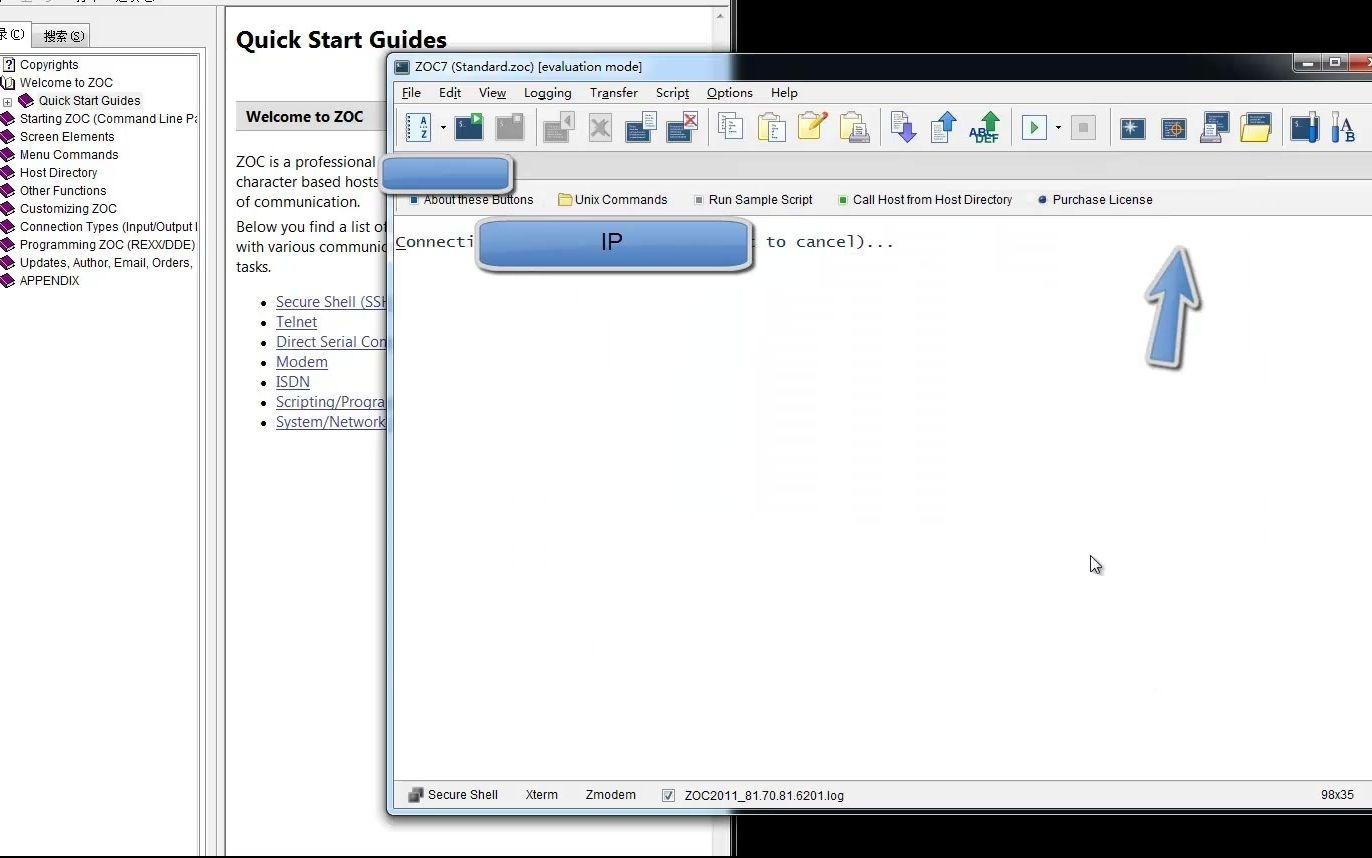Image resolution: width=1372 pixels, height=858 pixels.
Task: Click the copy documents icon in ZOC toolbar
Action: tap(731, 127)
